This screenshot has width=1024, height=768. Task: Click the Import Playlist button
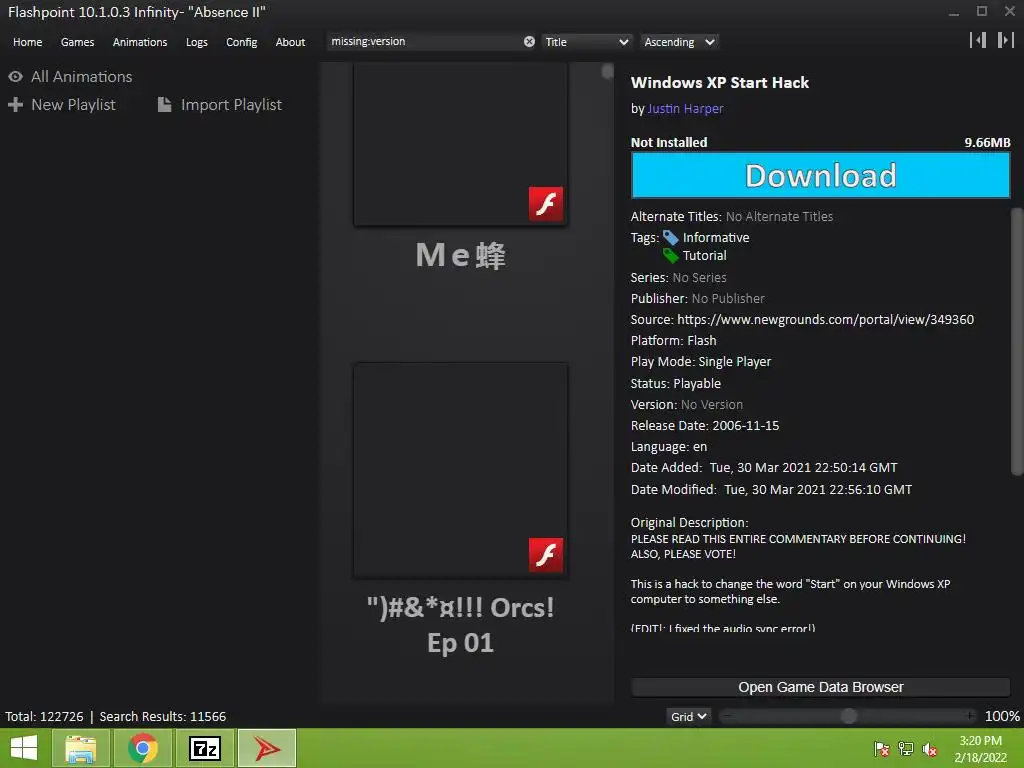coord(220,104)
